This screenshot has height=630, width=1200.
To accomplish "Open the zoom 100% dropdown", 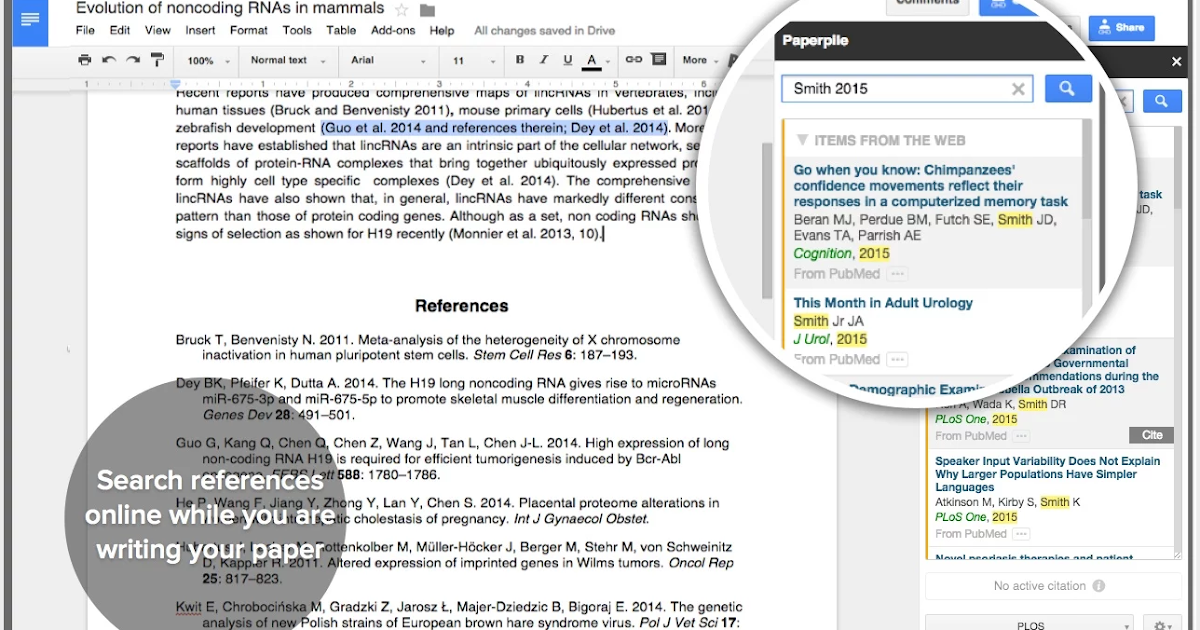I will [x=209, y=60].
